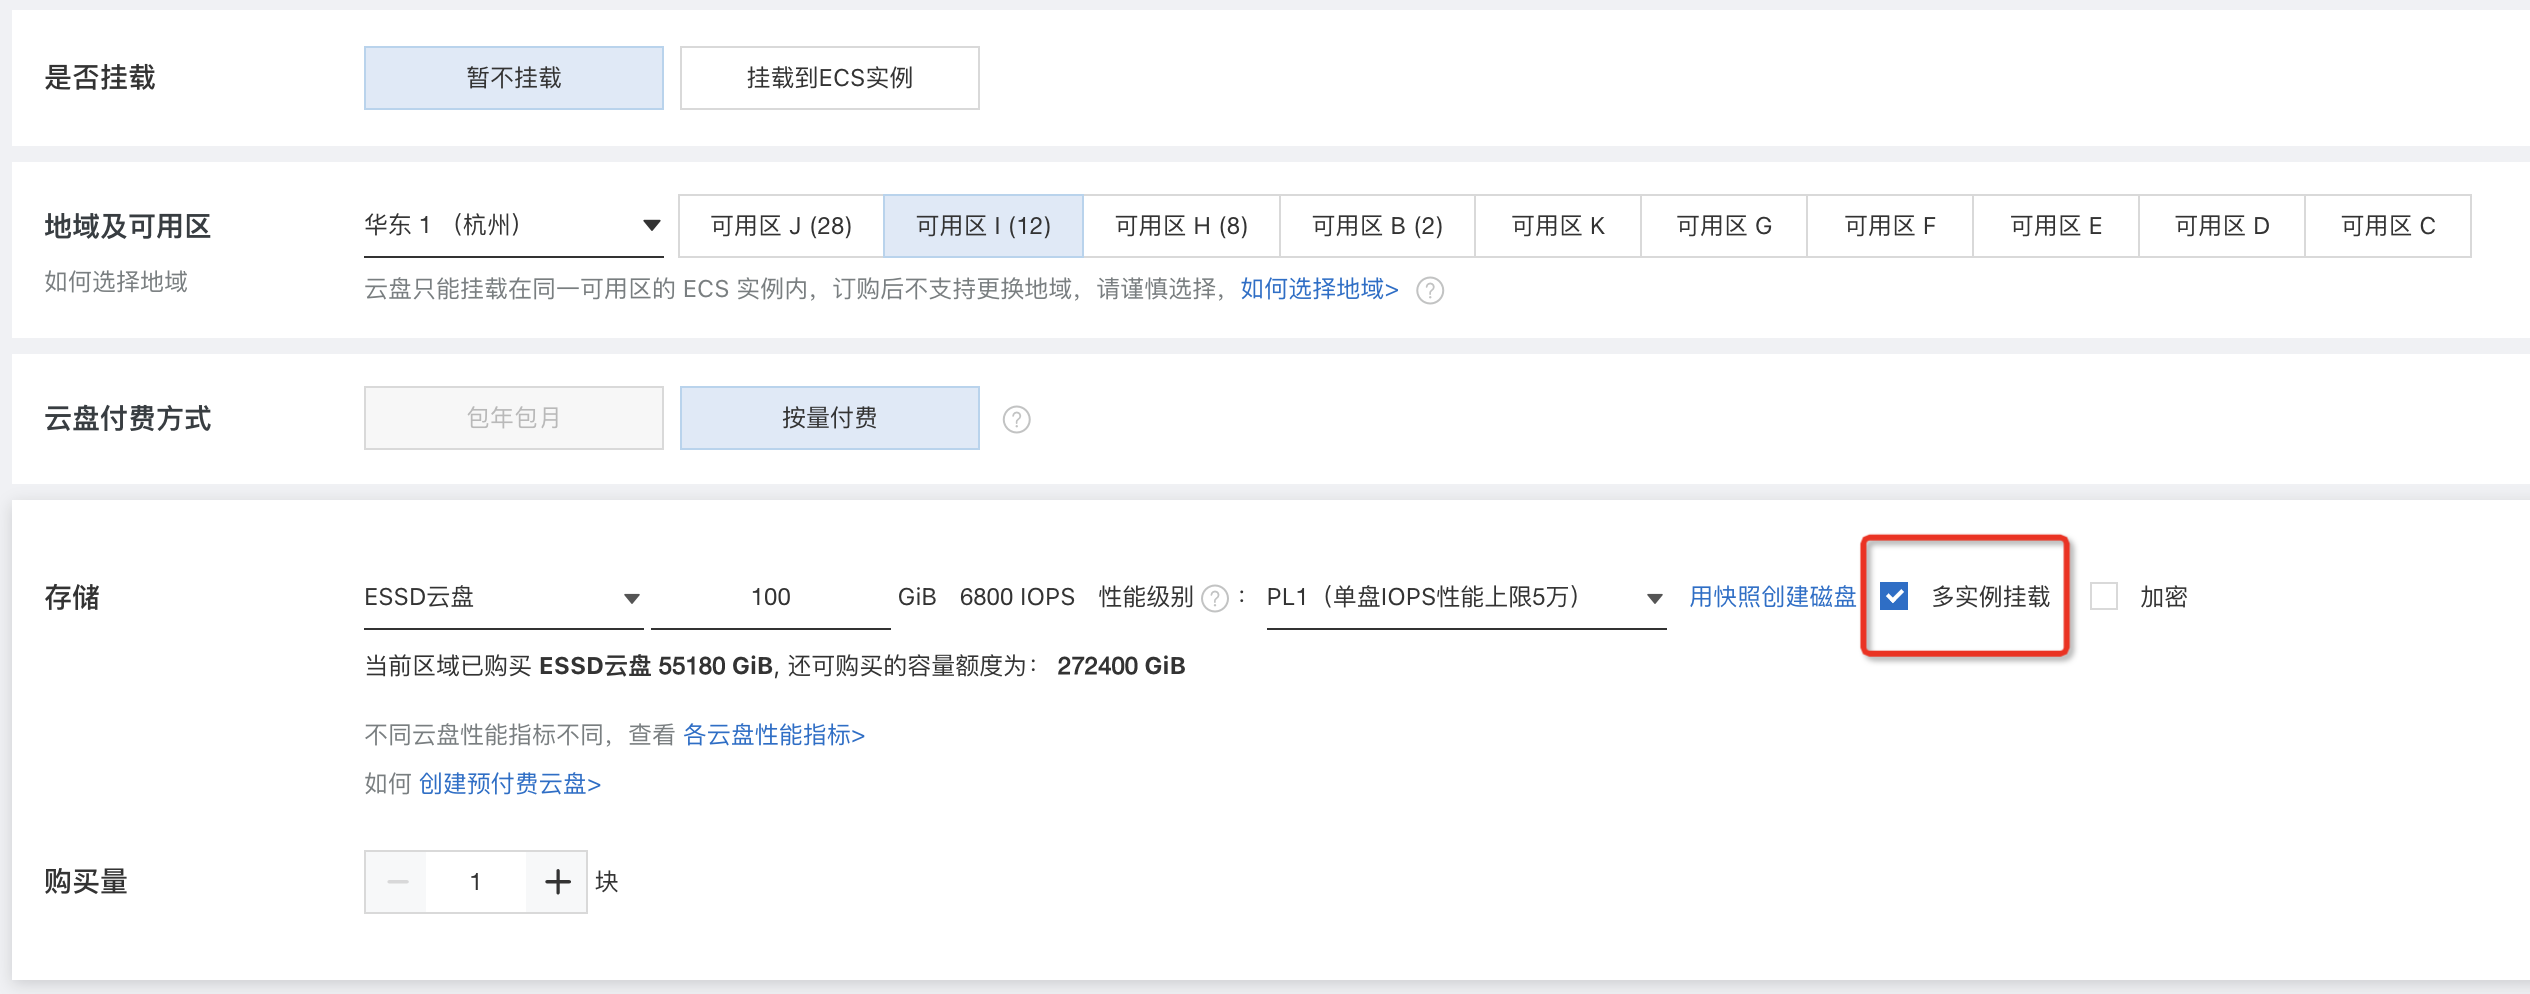Click the question mark icon next to 性能级别
Viewport: 2530px width, 994px height.
click(x=1213, y=597)
